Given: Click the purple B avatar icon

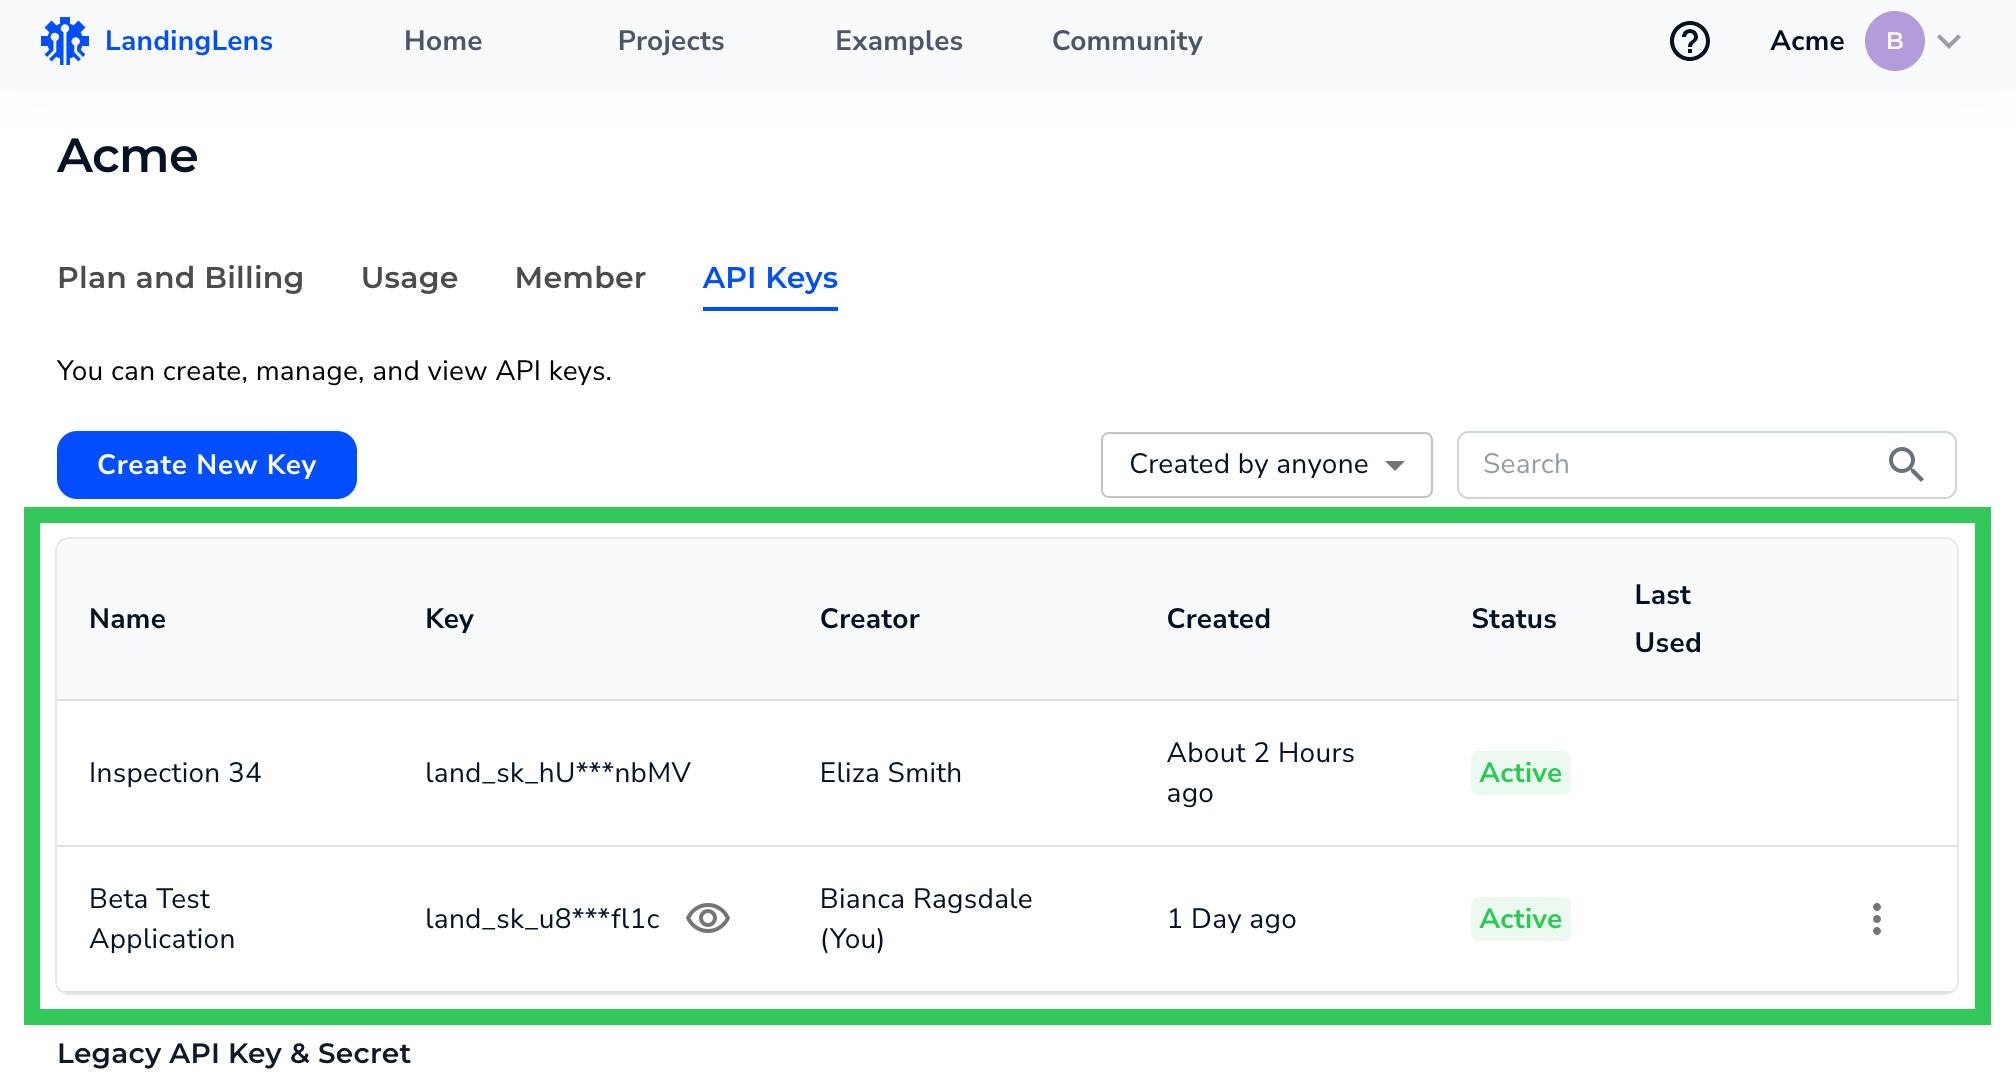Looking at the screenshot, I should (x=1895, y=41).
